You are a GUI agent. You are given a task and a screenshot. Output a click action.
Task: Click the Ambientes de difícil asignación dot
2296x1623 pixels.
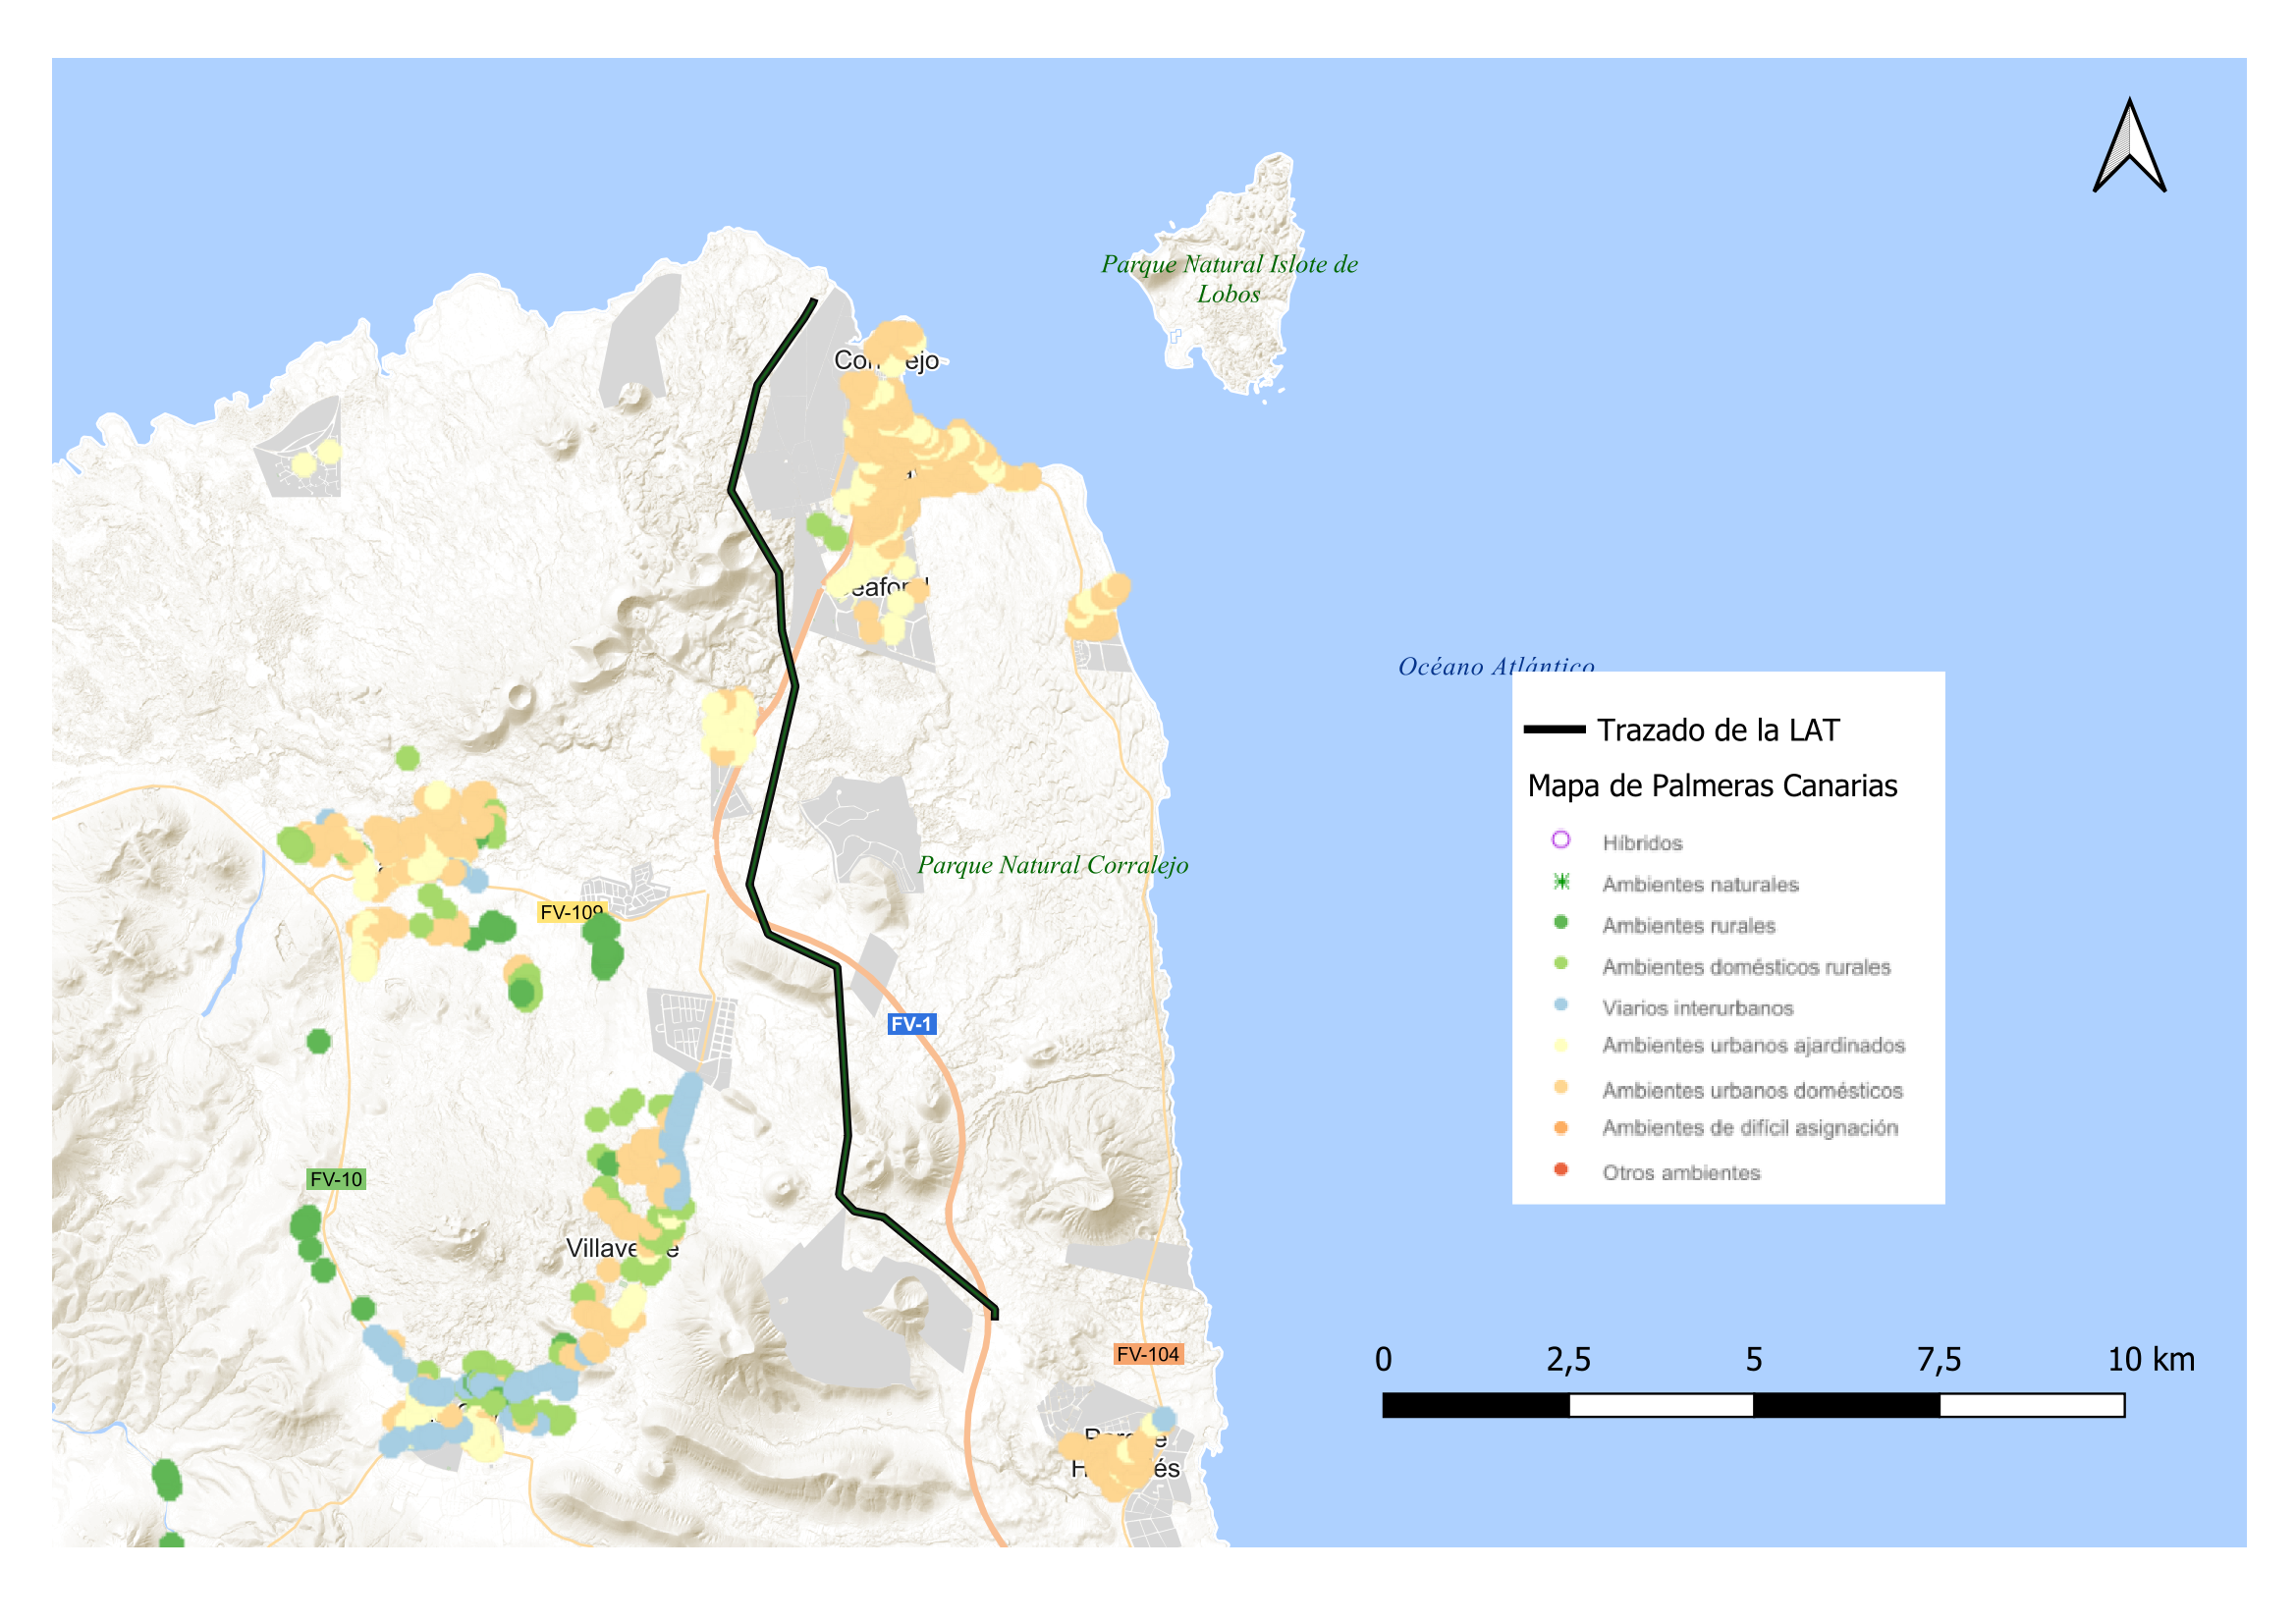1560,1128
